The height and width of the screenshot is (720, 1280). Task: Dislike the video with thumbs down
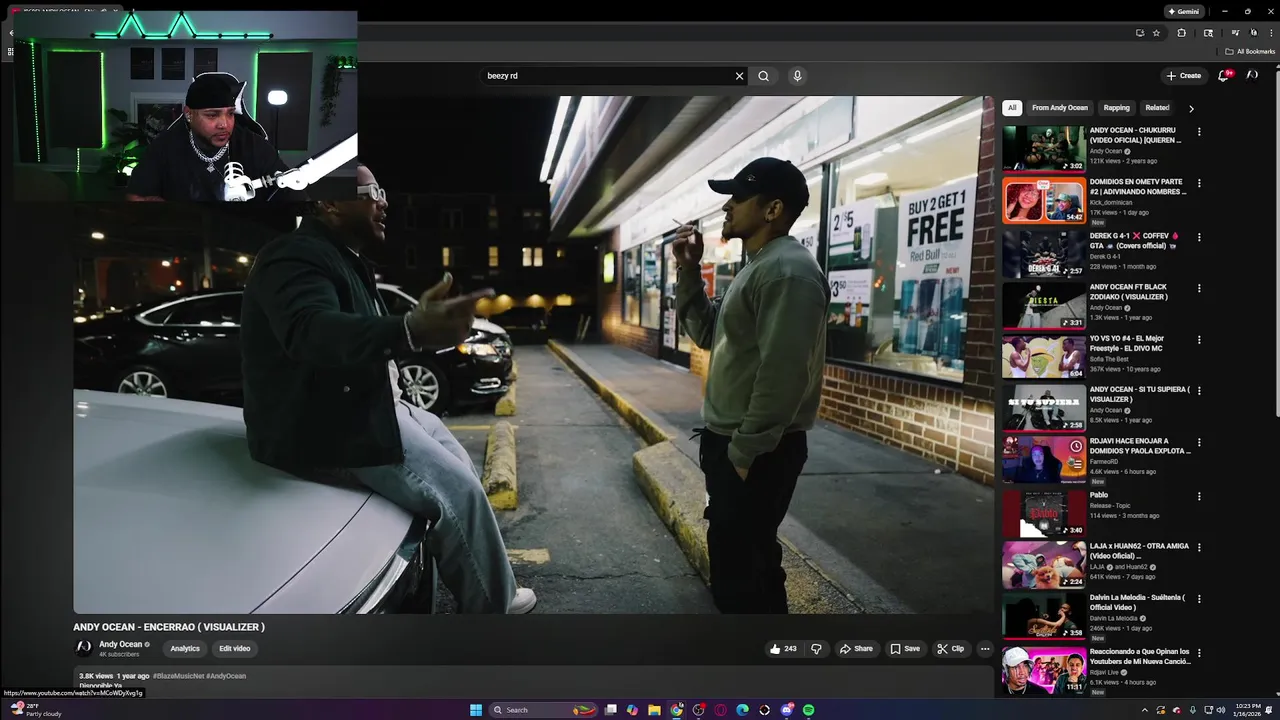[816, 649]
